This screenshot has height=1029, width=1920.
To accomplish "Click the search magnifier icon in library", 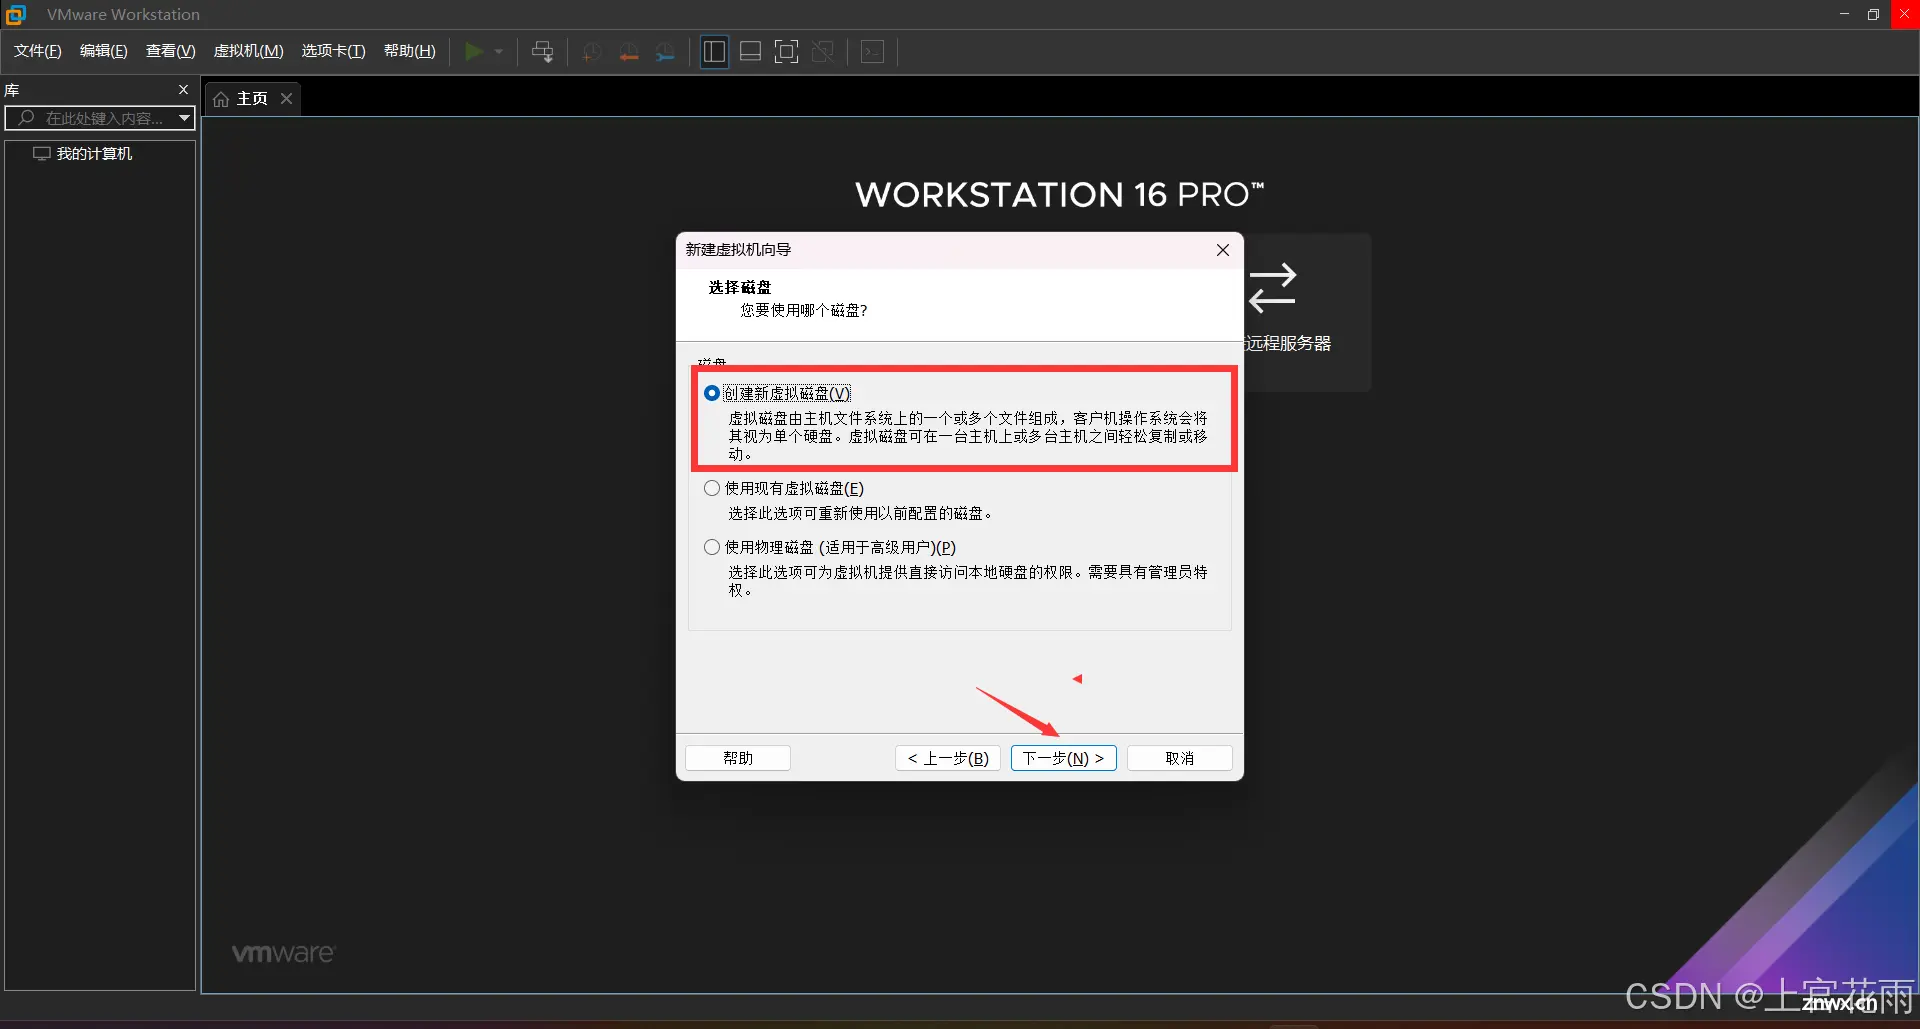I will (x=26, y=118).
